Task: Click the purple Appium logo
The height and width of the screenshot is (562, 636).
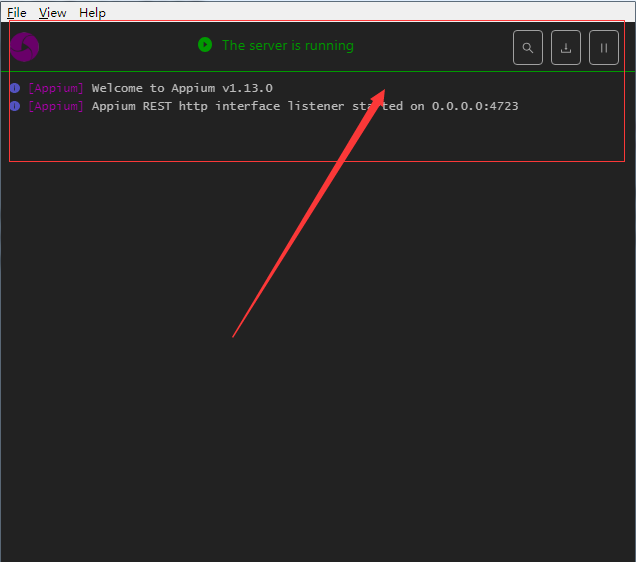Action: [x=24, y=47]
